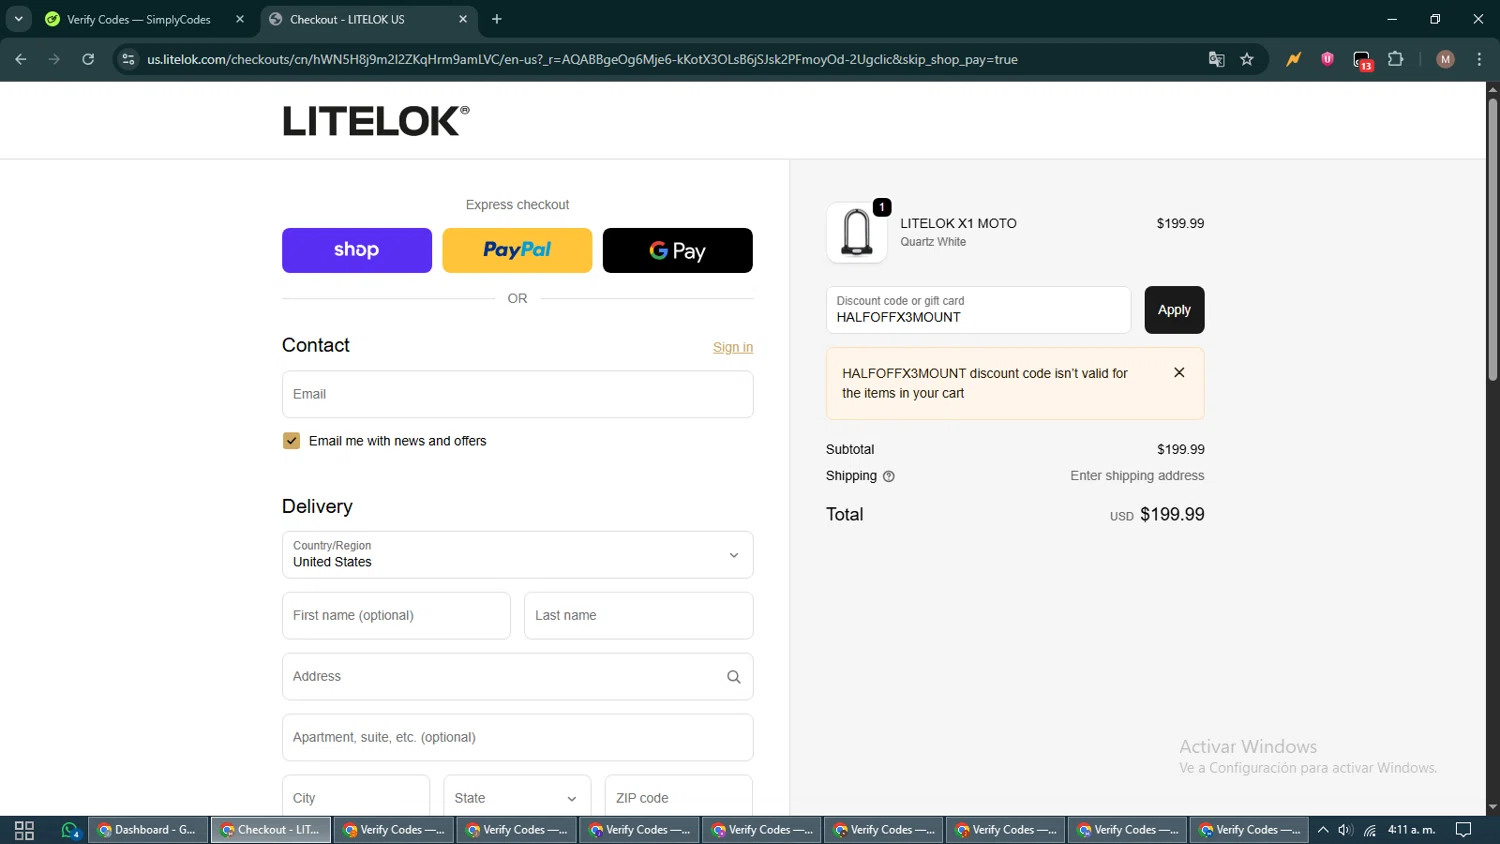Choose Google Pay express checkout
Viewport: 1500px width, 844px height.
tap(678, 250)
